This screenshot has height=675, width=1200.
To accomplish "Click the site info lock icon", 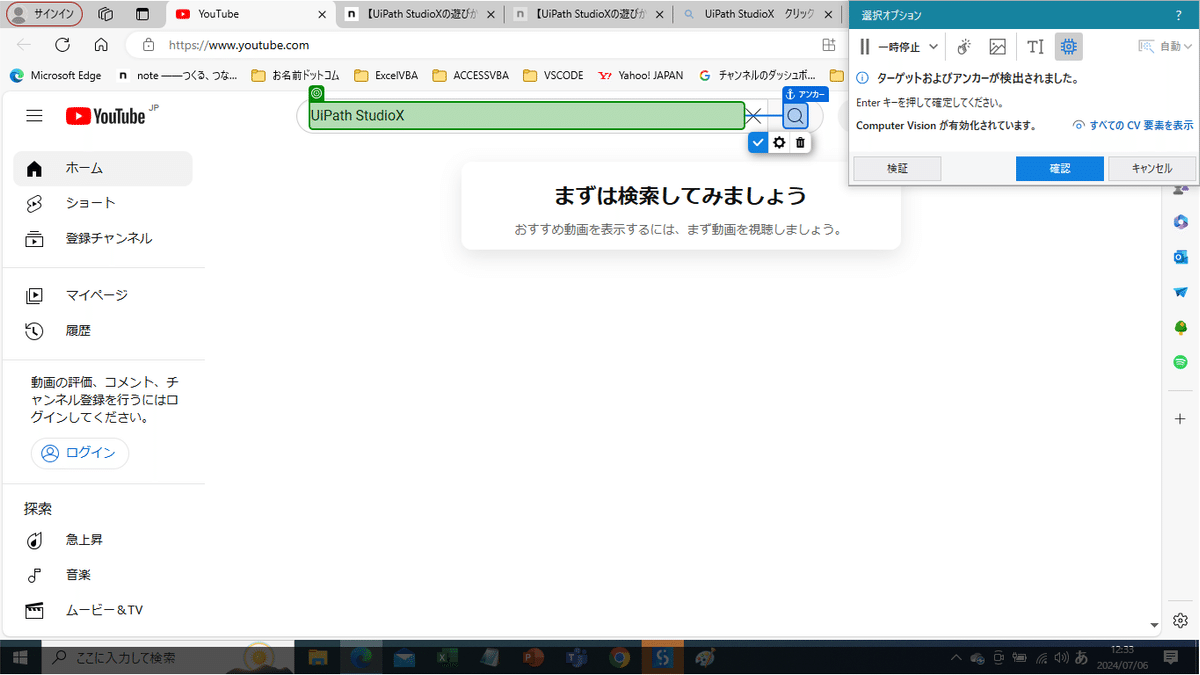I will tap(149, 45).
